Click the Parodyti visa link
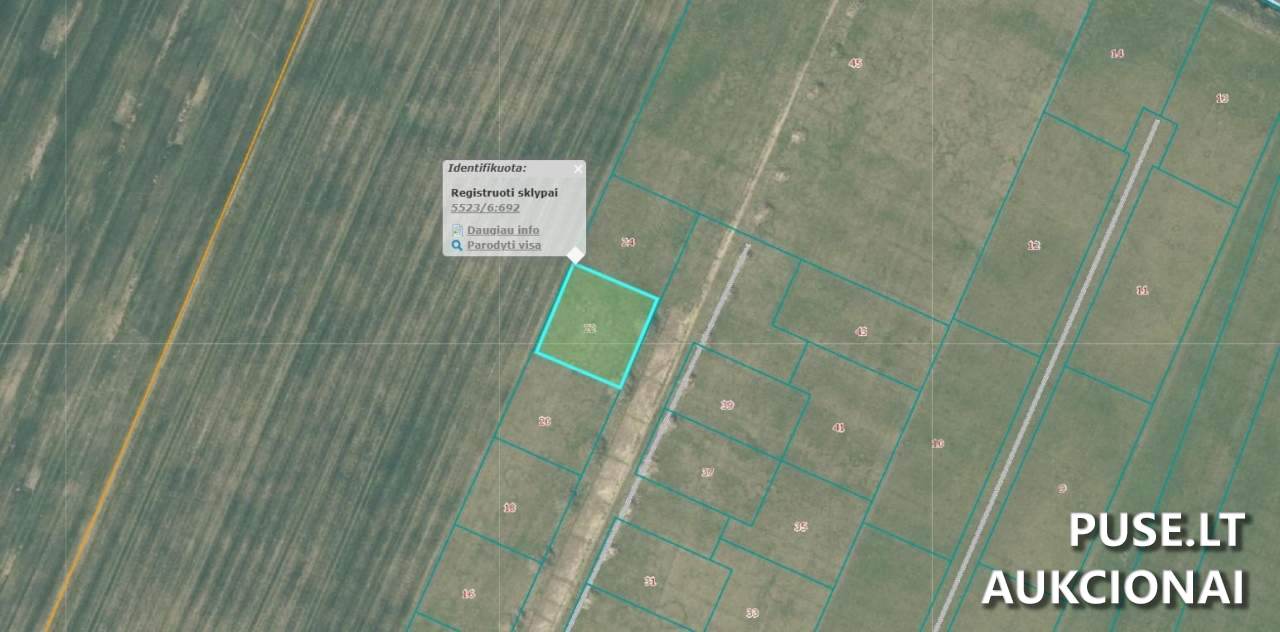The height and width of the screenshot is (632, 1280). coord(503,245)
